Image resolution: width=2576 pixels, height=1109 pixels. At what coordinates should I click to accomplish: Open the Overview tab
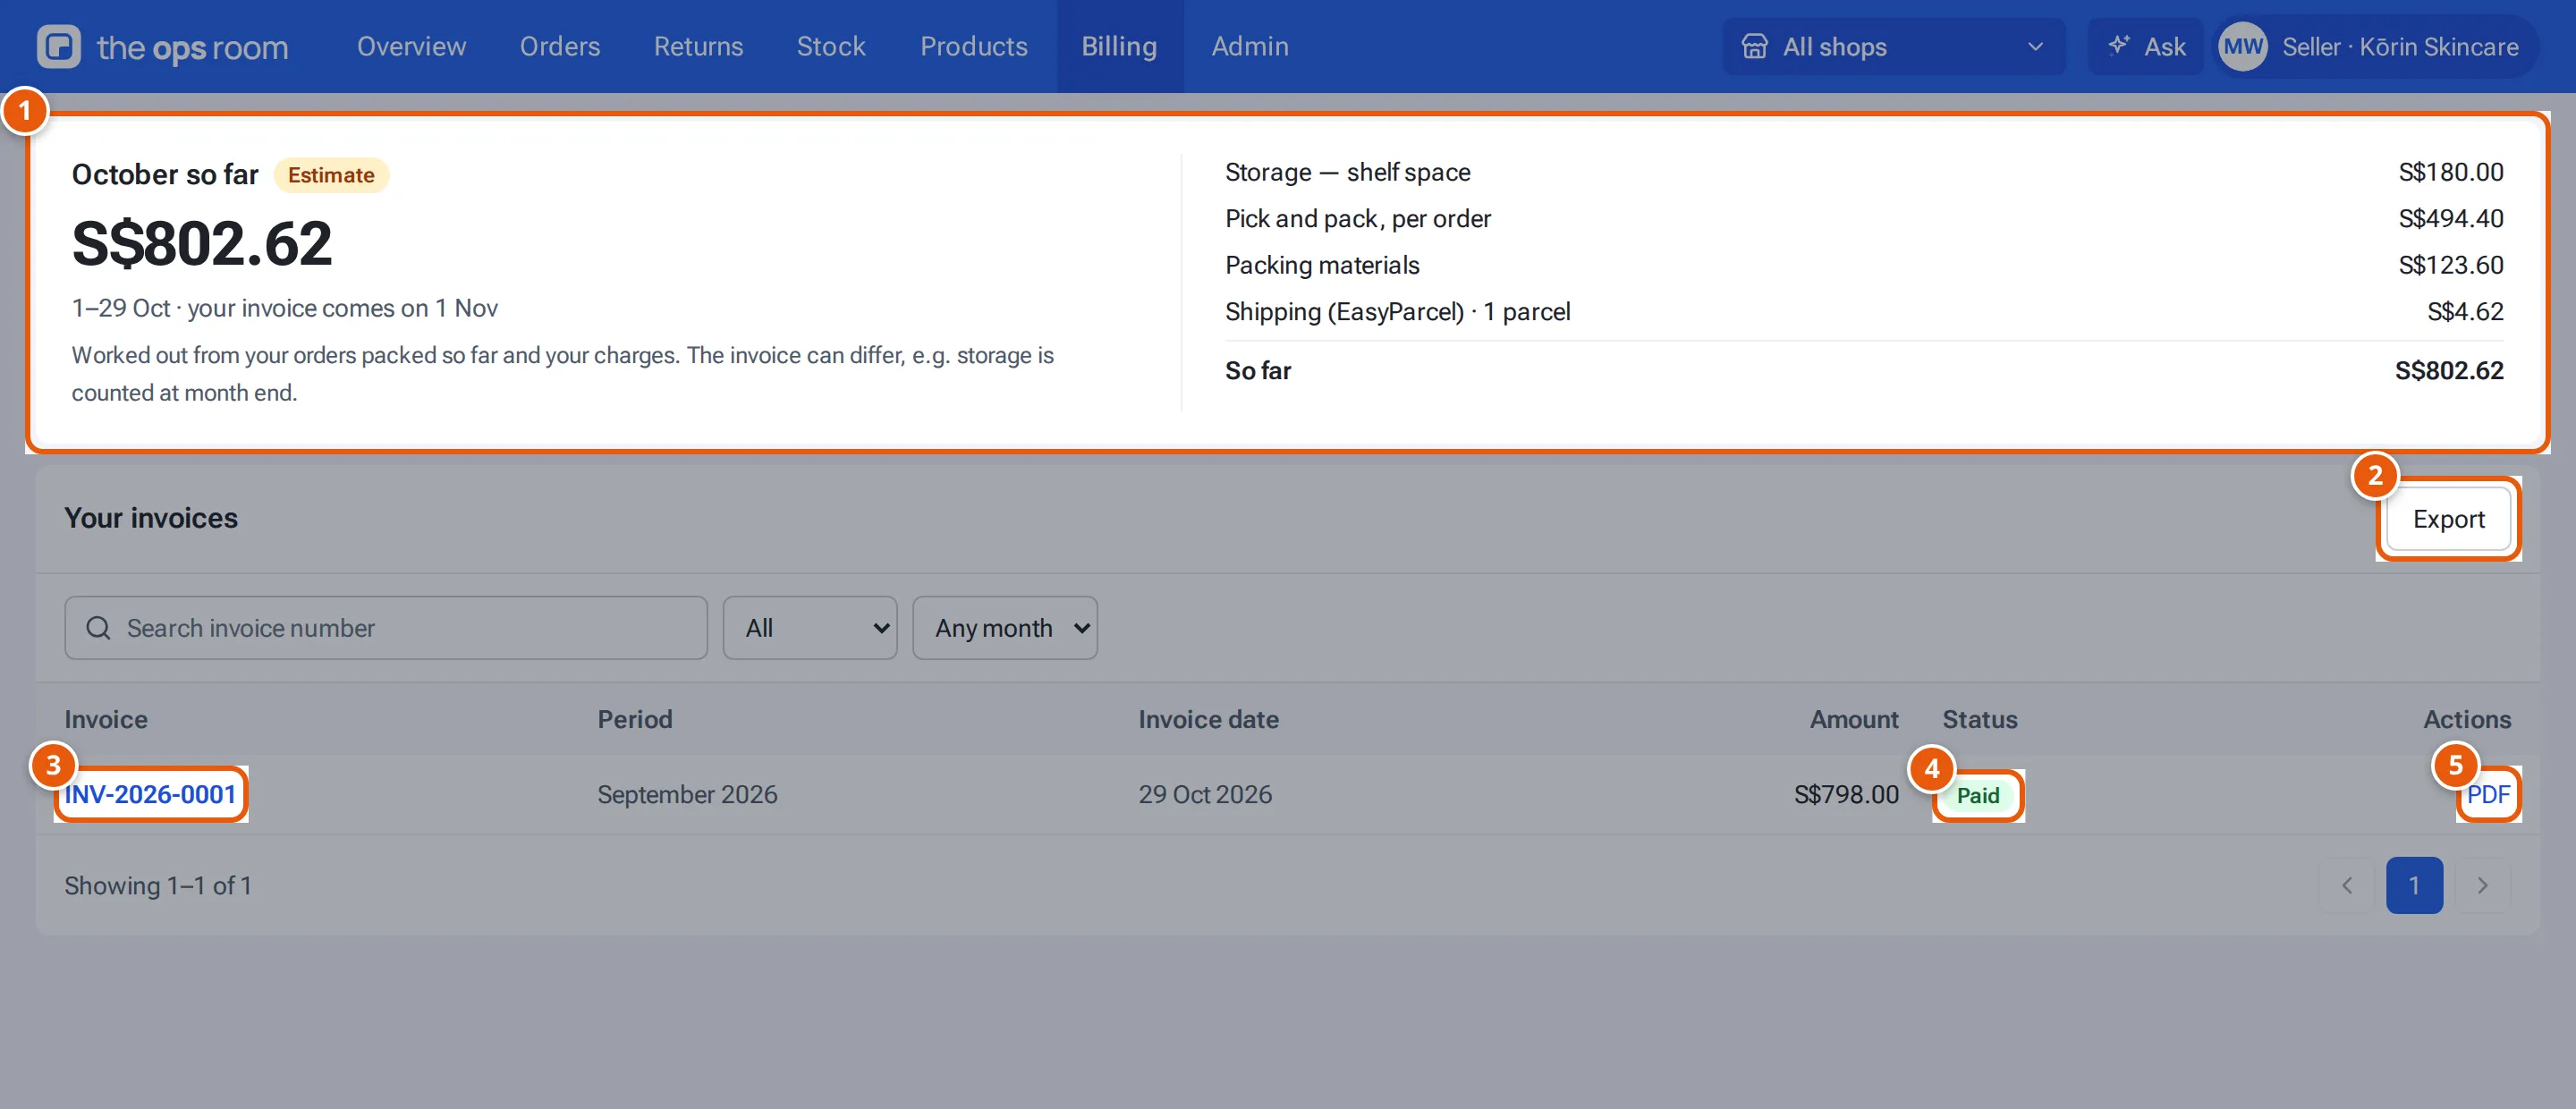(411, 46)
